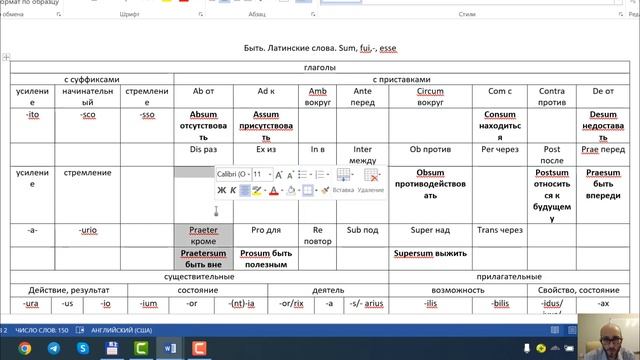Image resolution: width=640 pixels, height=360 pixels.
Task: Switch to read mode view icon
Action: coord(555,330)
